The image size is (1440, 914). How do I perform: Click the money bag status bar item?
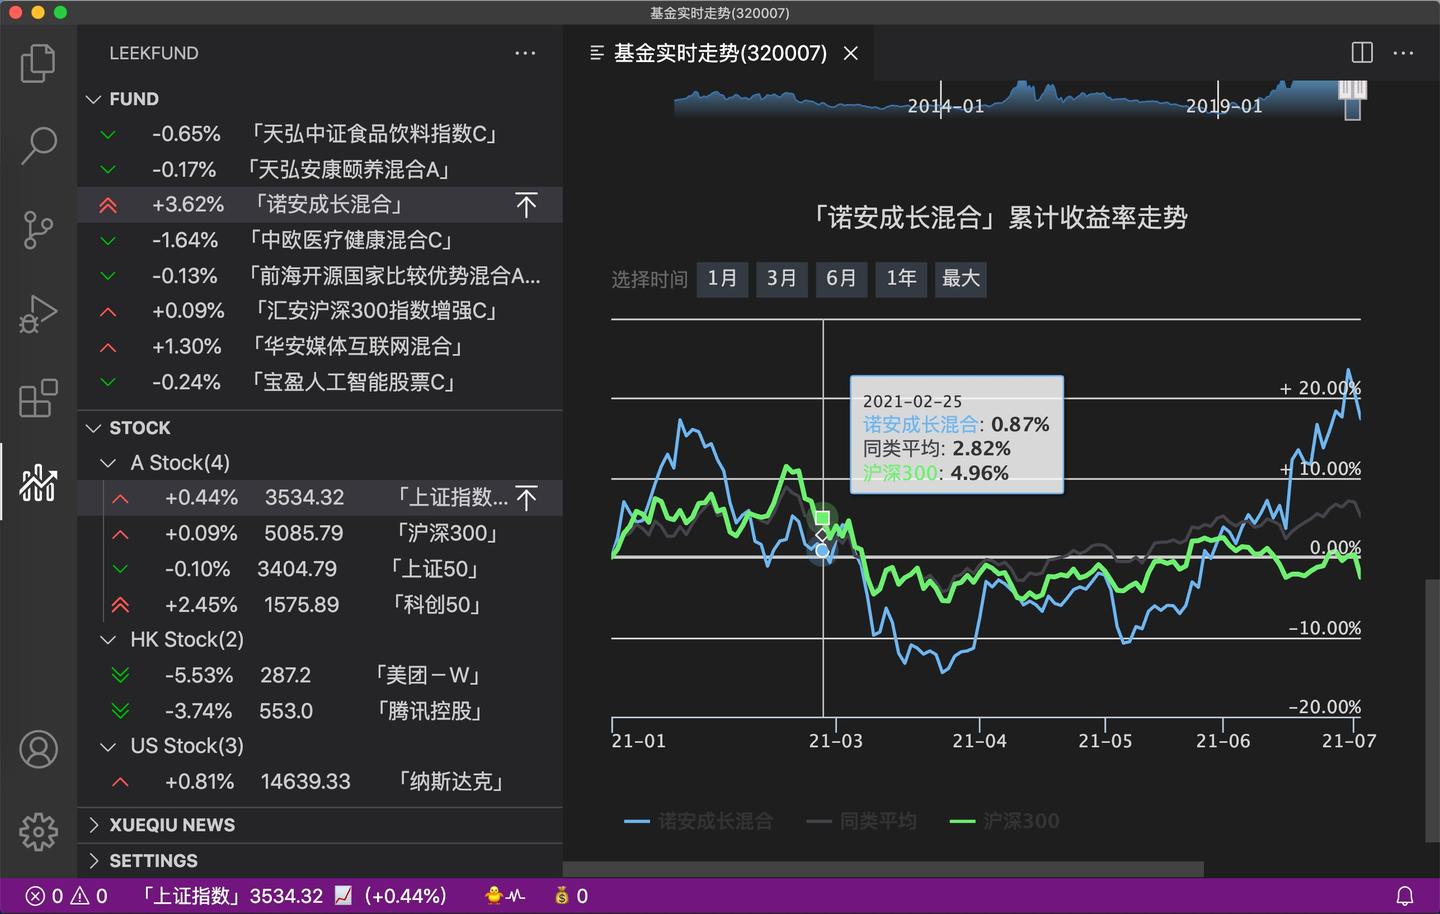tap(571, 896)
